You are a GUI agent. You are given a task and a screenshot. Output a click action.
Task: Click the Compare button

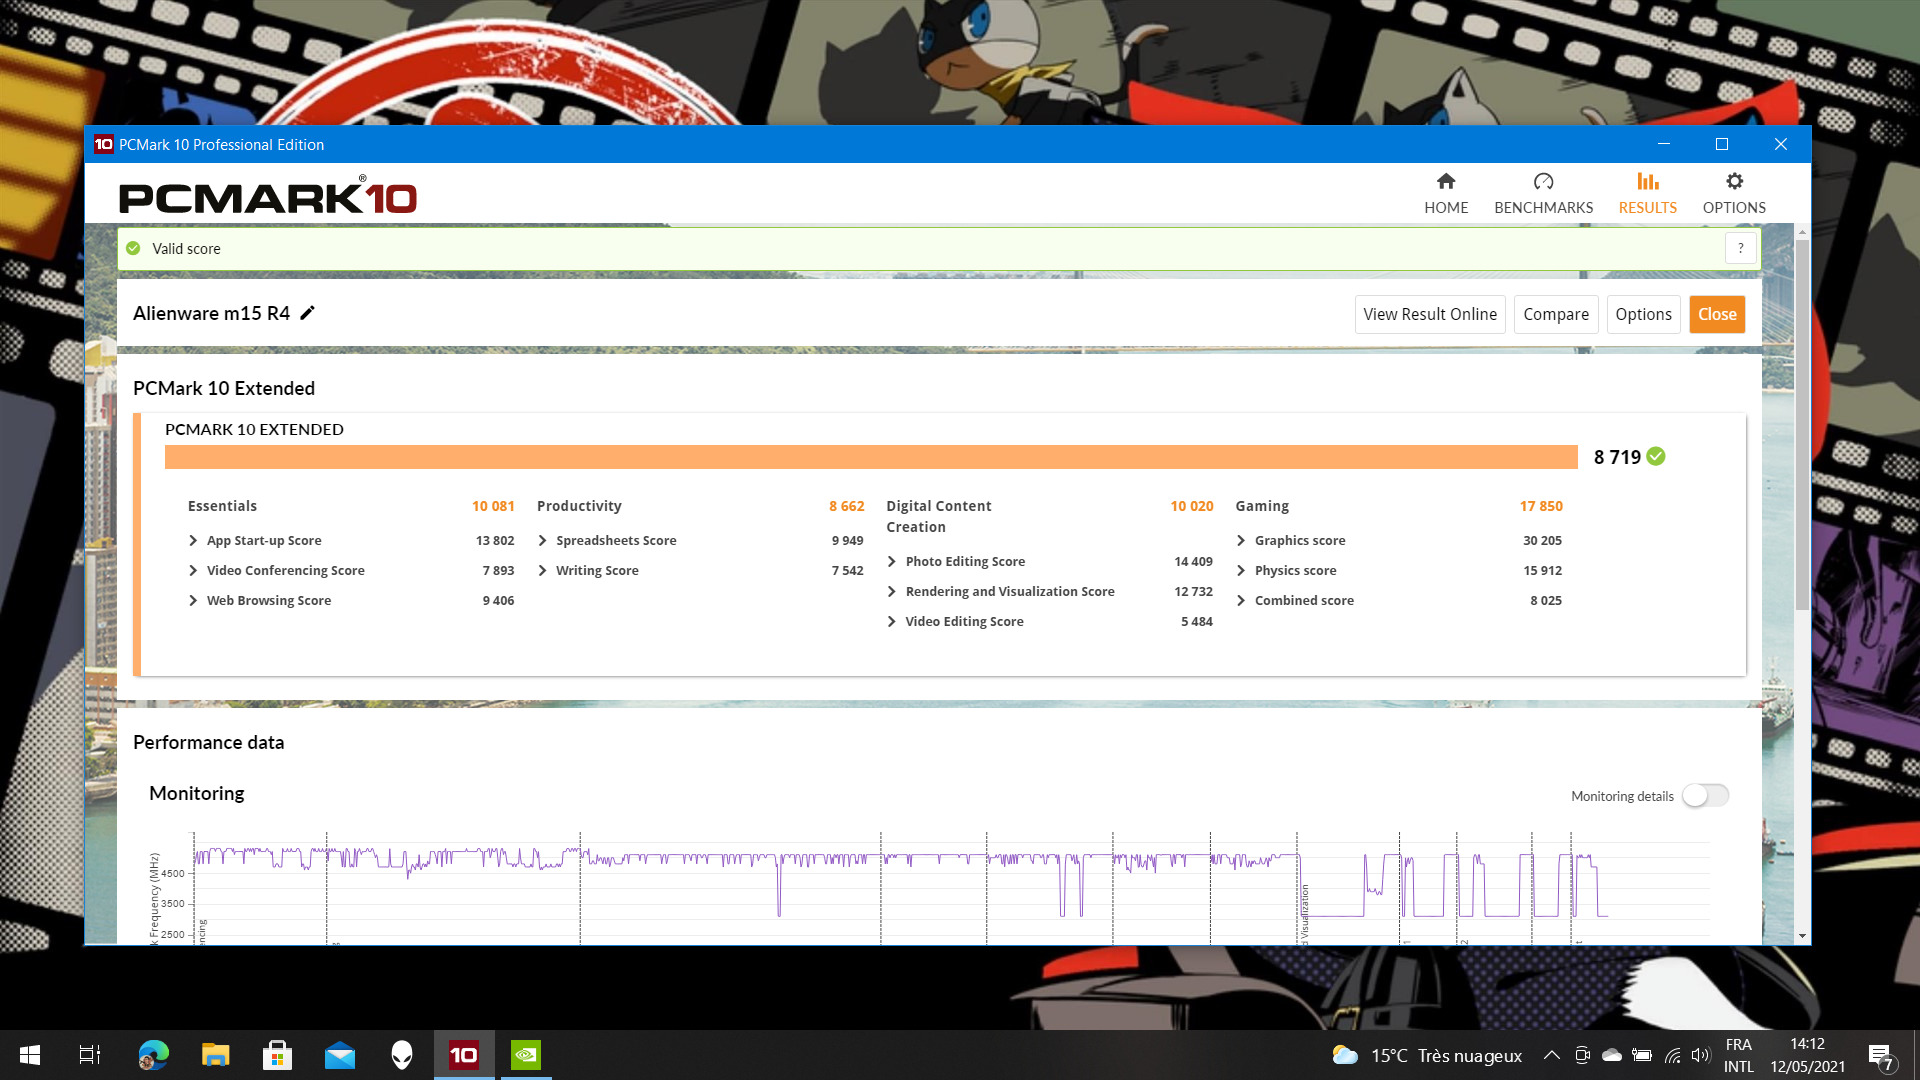click(x=1557, y=314)
